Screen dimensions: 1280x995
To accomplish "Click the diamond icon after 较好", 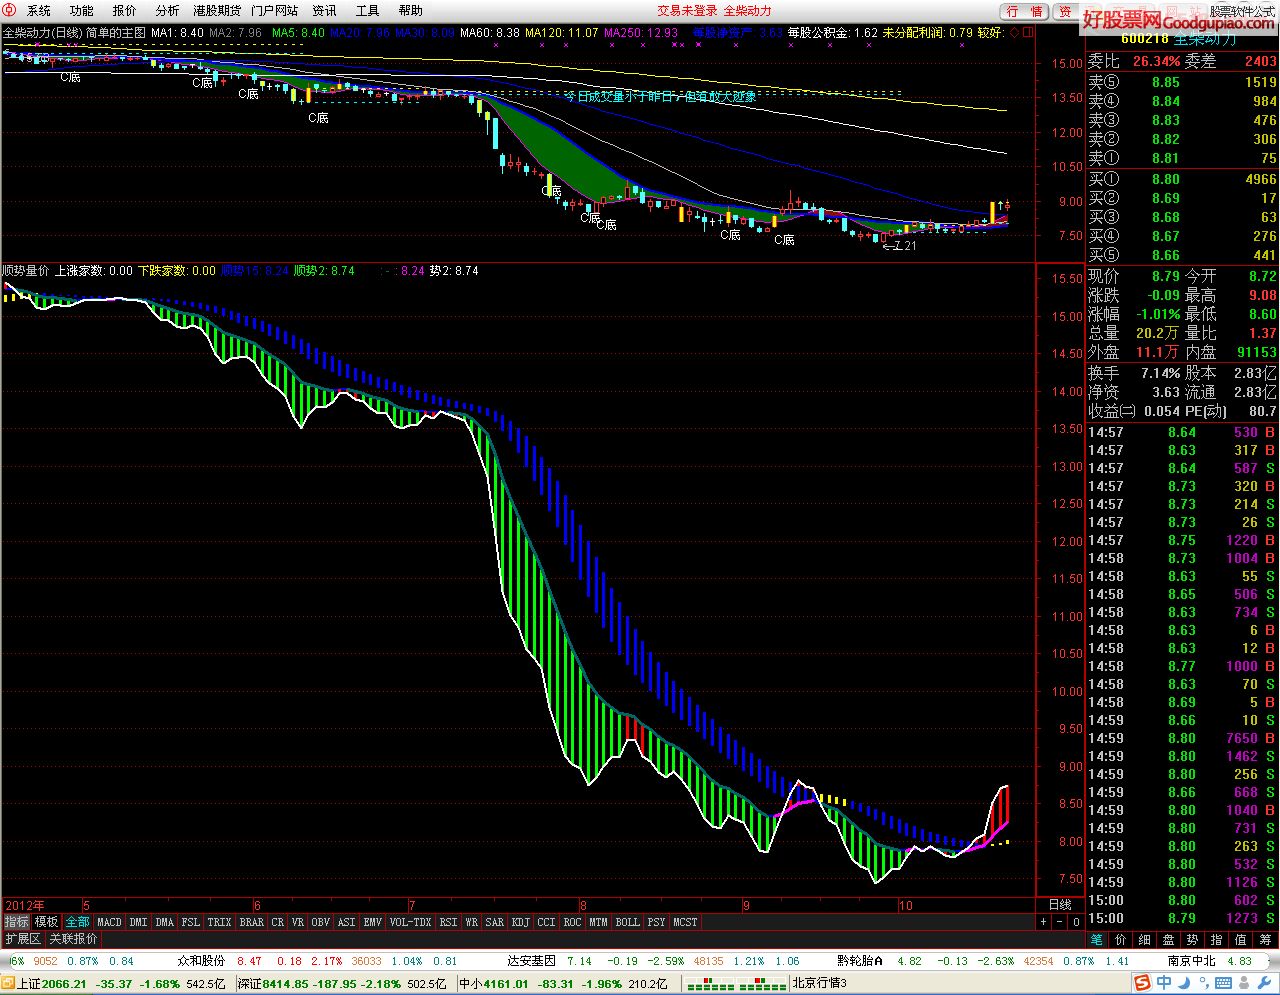I will click(x=1015, y=32).
